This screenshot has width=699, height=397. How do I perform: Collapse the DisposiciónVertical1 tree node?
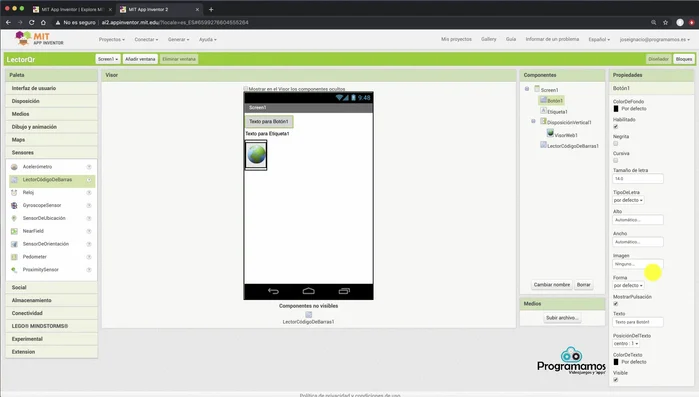pyautogui.click(x=533, y=121)
